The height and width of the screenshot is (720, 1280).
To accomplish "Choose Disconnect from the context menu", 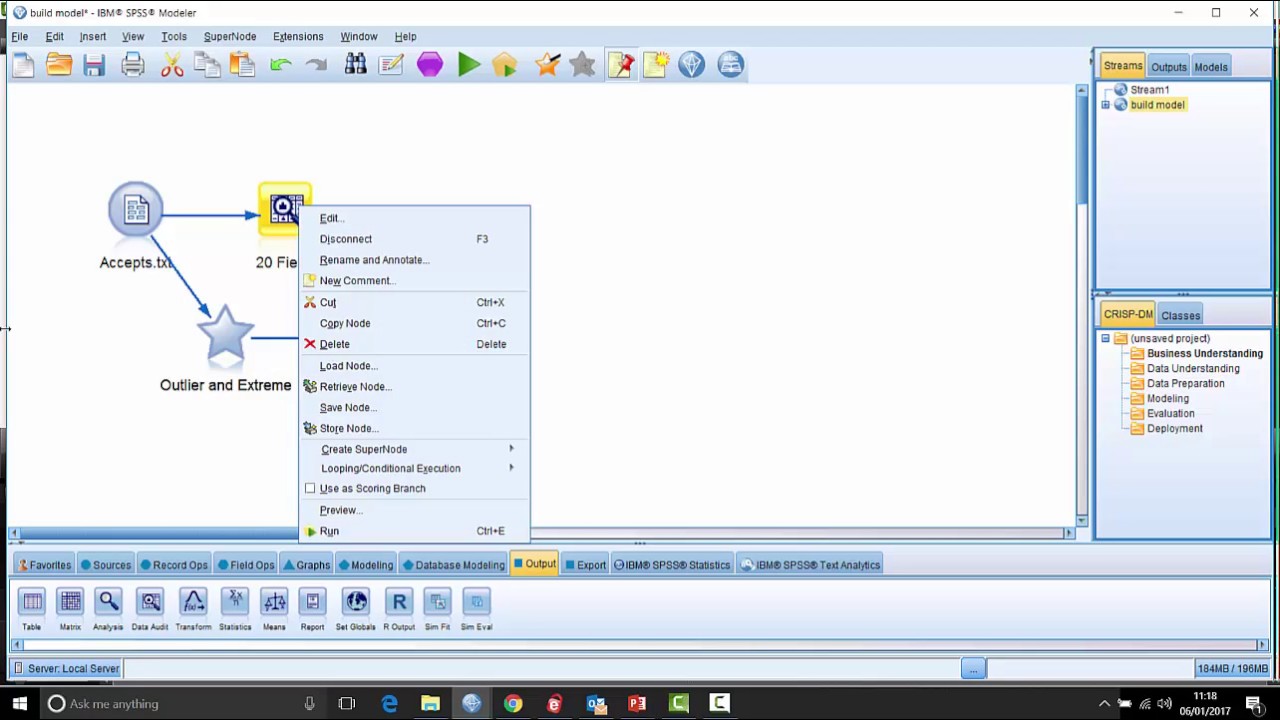I will [x=415, y=239].
